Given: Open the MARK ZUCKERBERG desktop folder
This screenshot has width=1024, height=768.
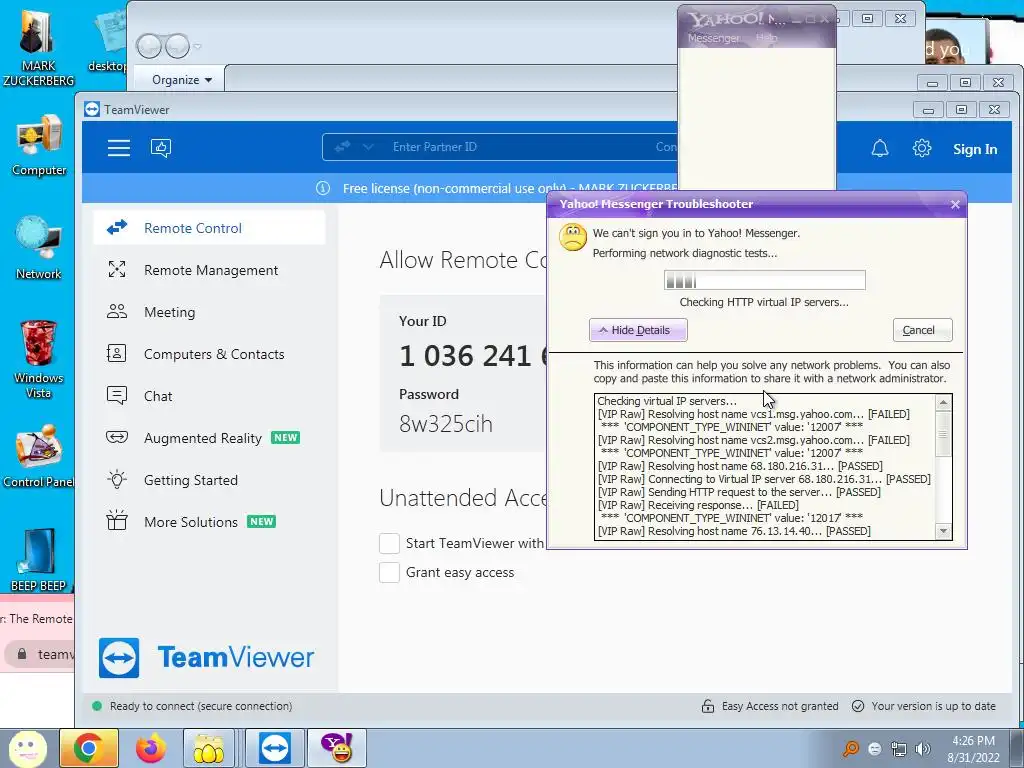Looking at the screenshot, I should tap(38, 46).
